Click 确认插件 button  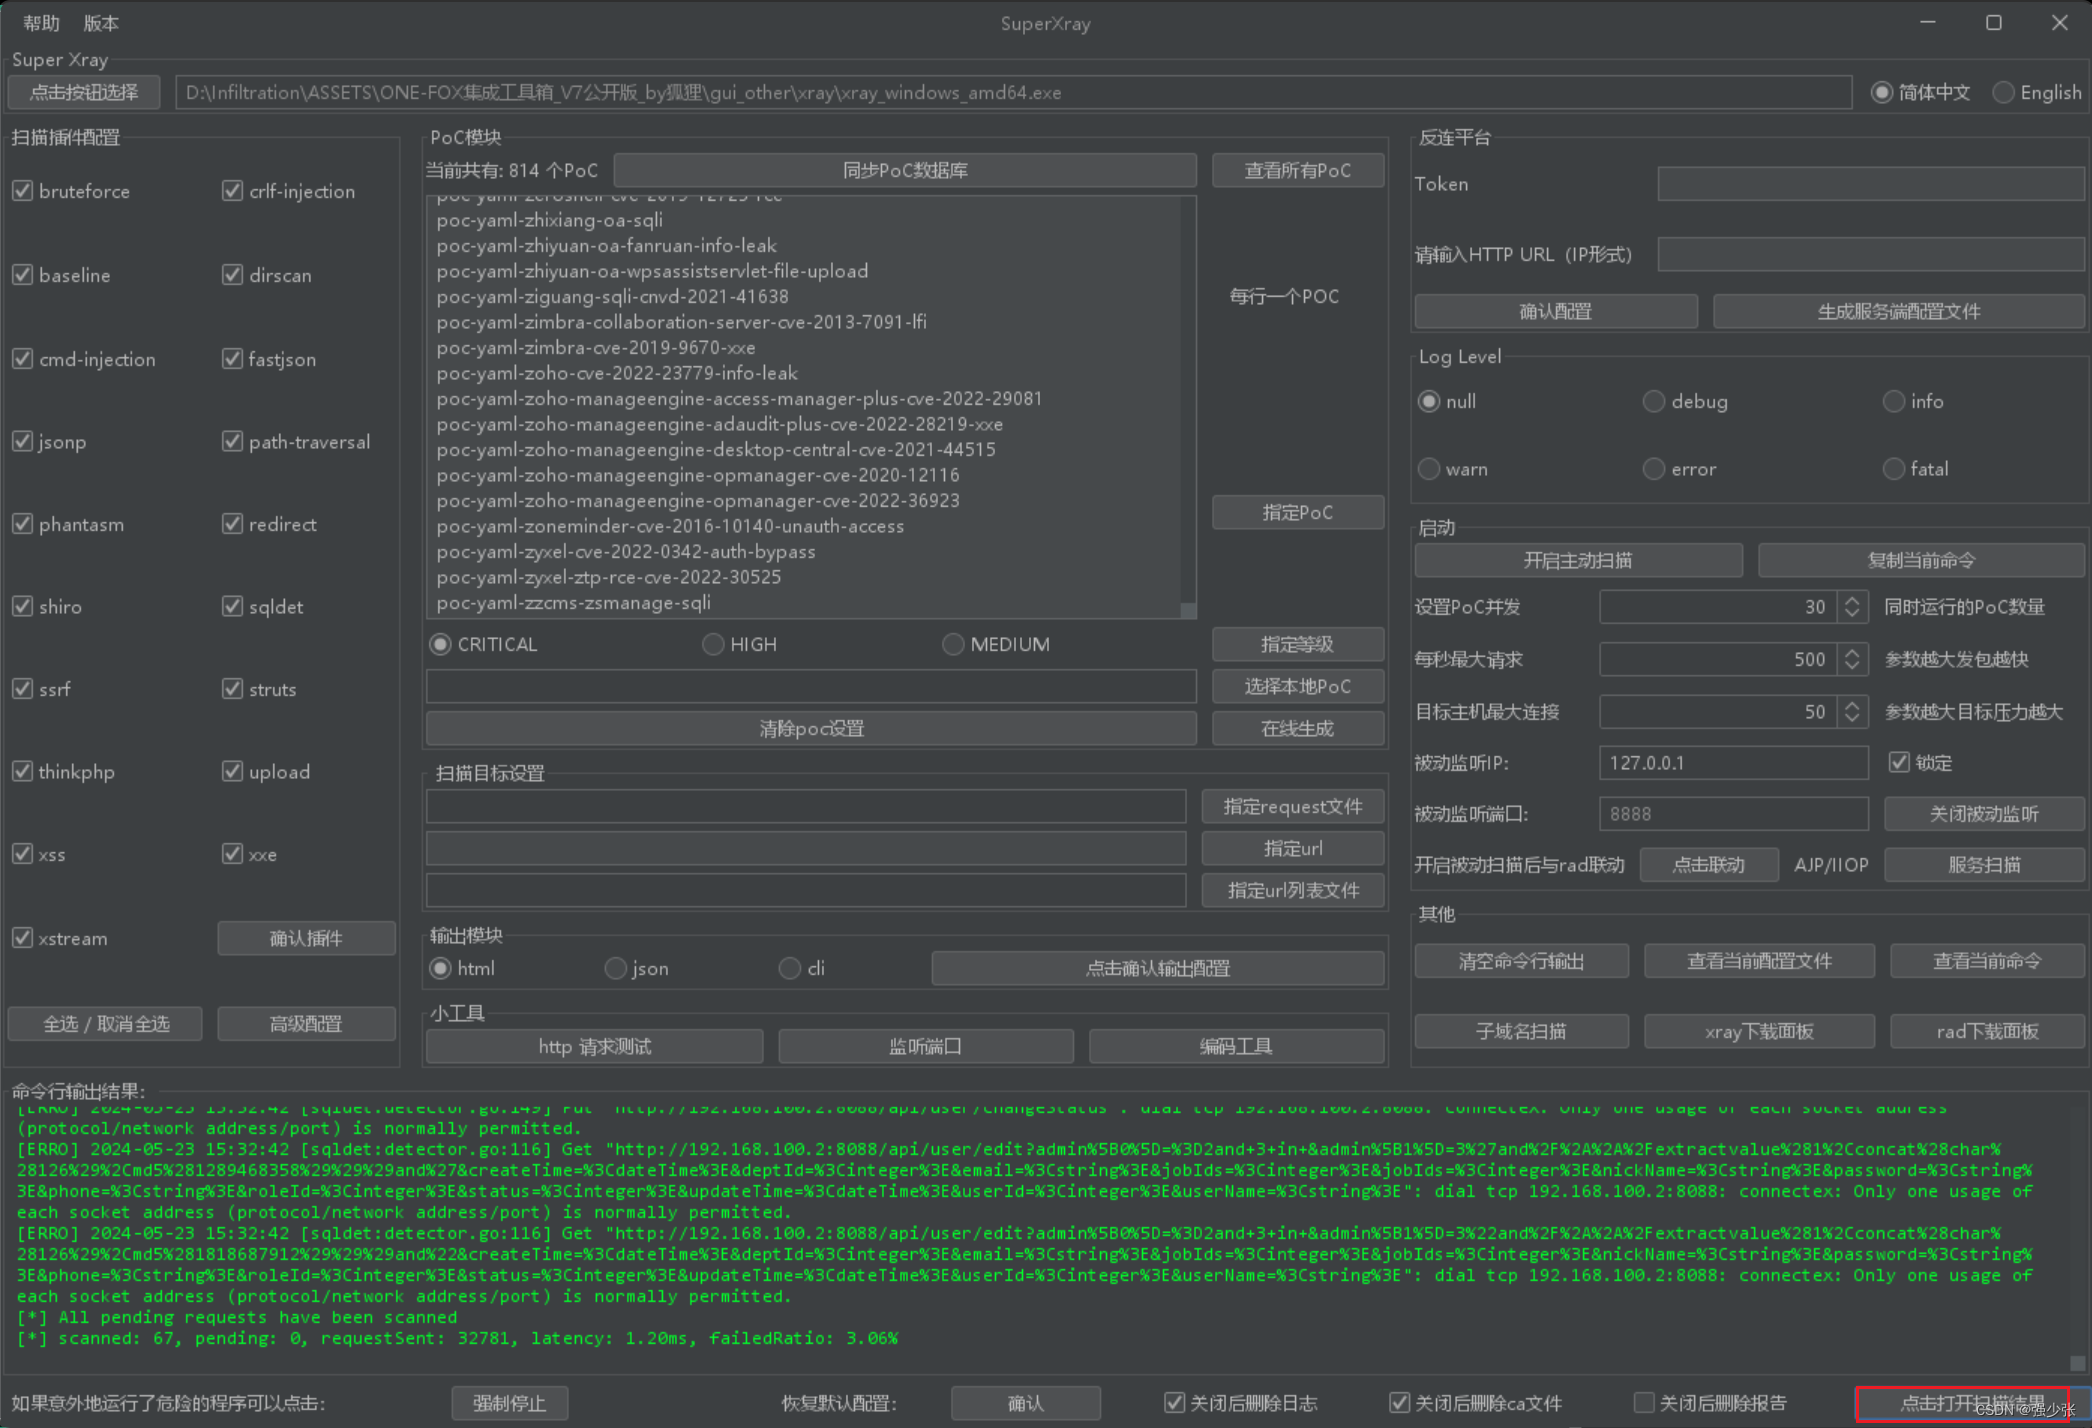[306, 938]
